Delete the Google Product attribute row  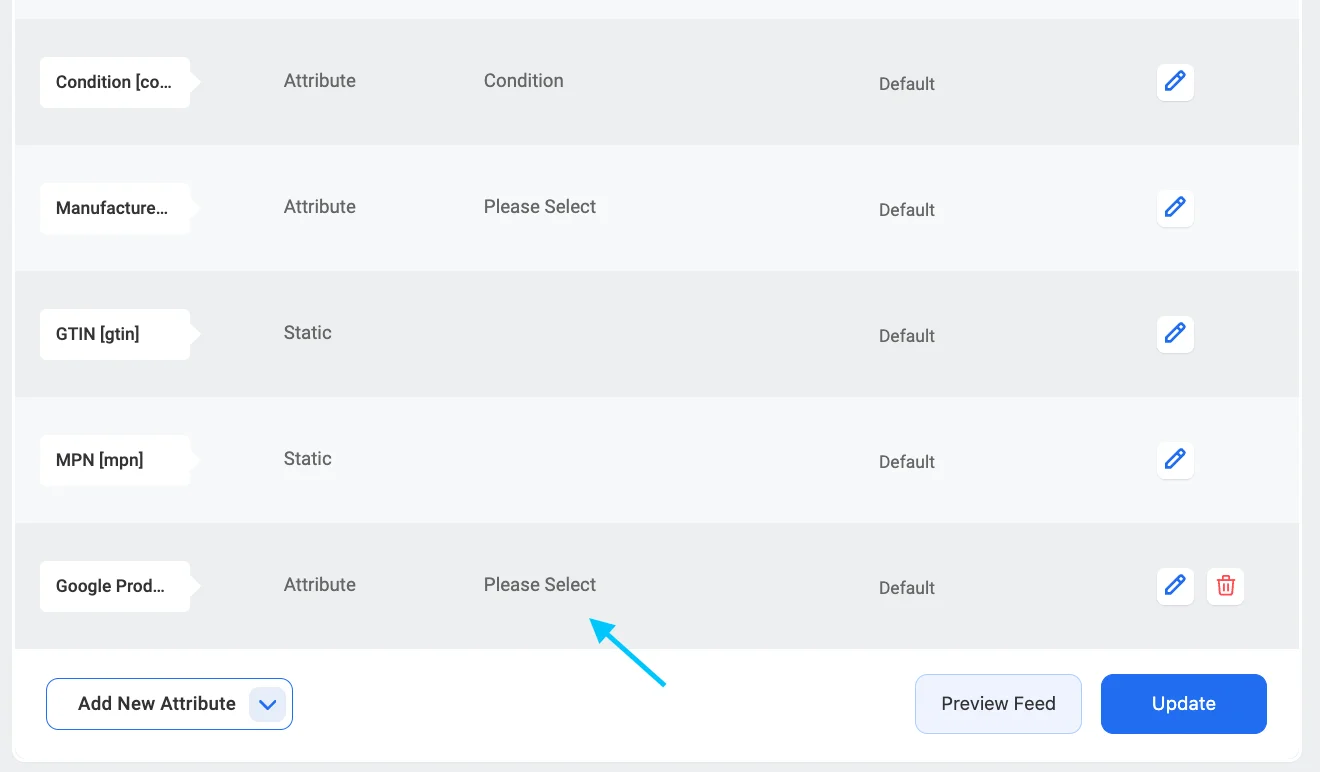[x=1226, y=586]
